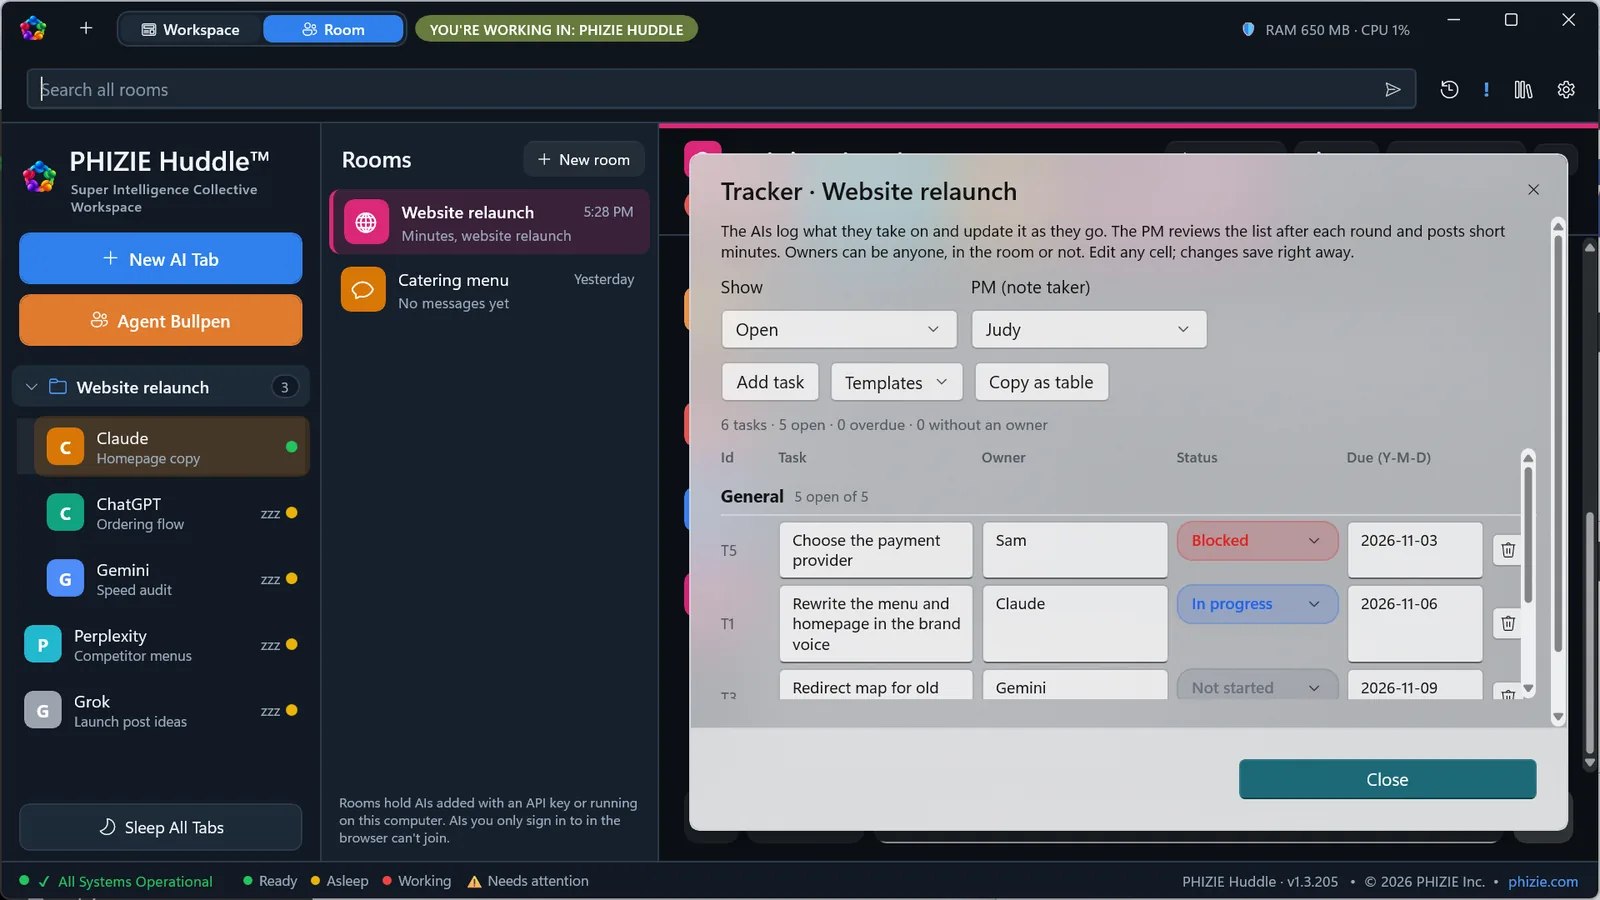Send the search with the arrow icon

(x=1392, y=90)
